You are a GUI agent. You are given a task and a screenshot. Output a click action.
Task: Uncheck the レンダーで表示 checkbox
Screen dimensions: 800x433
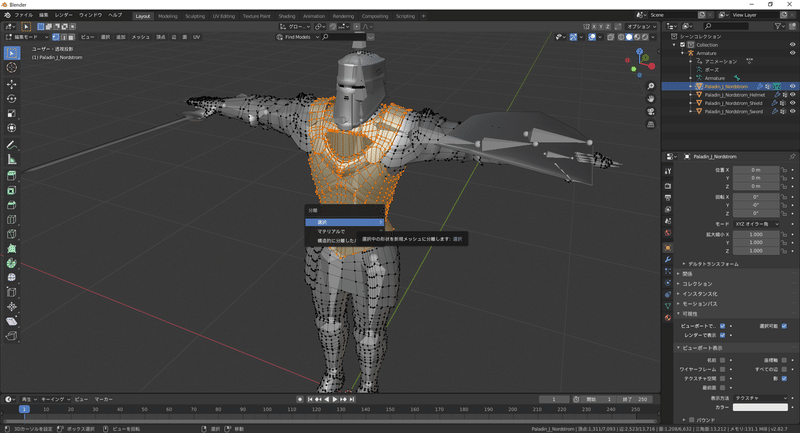pos(722,335)
